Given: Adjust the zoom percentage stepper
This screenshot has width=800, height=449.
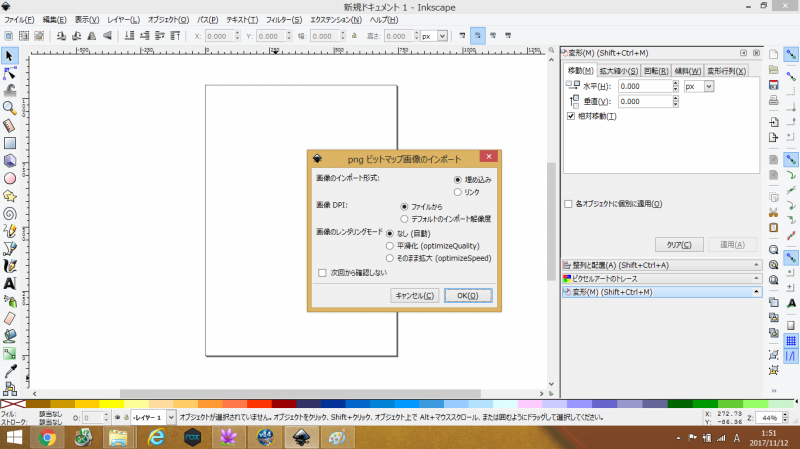Looking at the screenshot, I should 785,418.
